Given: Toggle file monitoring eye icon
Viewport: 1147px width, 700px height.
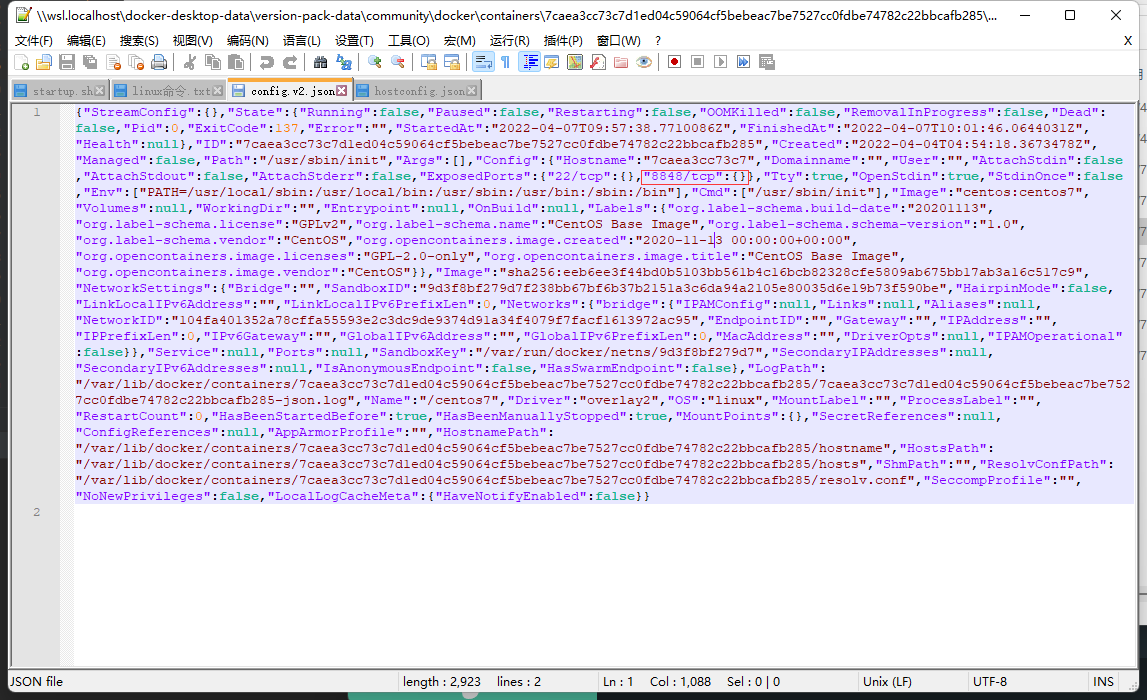Looking at the screenshot, I should pos(644,62).
